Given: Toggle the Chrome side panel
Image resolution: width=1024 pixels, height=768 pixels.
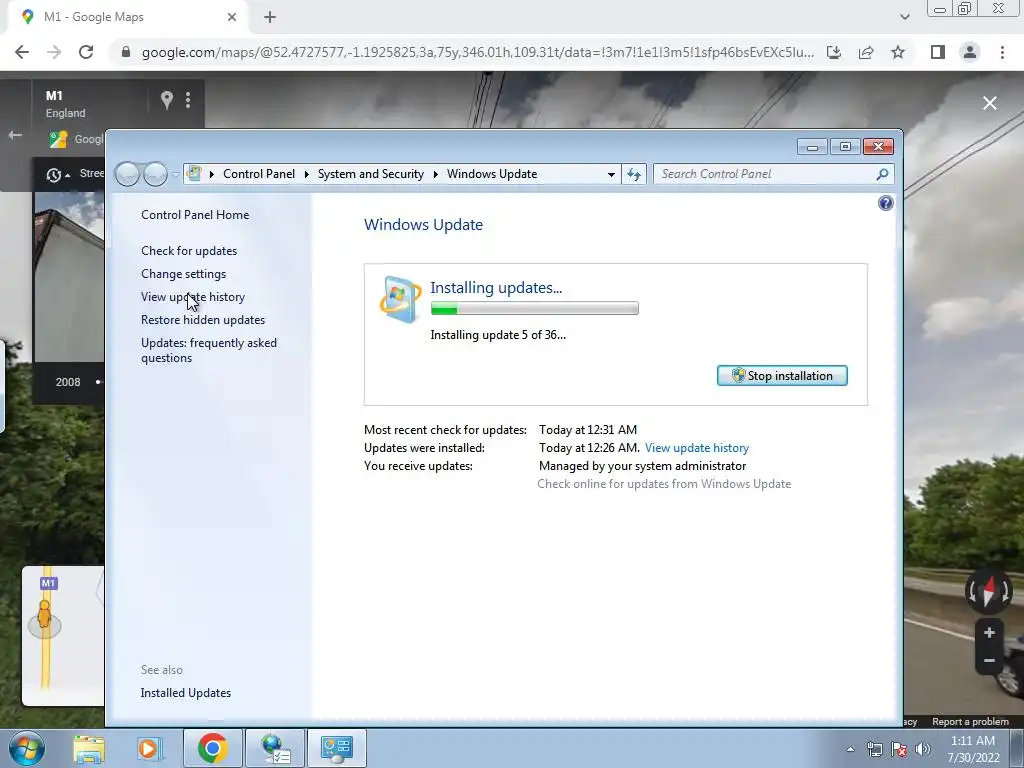Looking at the screenshot, I should [x=938, y=52].
